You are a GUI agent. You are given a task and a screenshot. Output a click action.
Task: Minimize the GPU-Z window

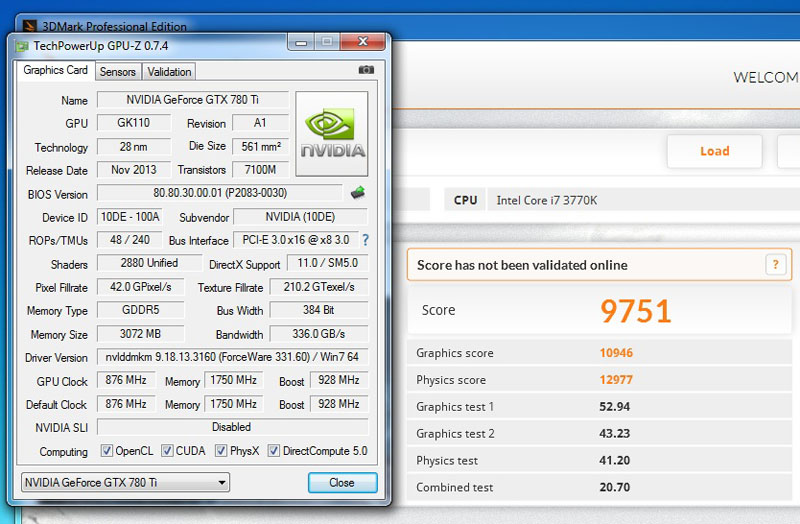(x=301, y=42)
